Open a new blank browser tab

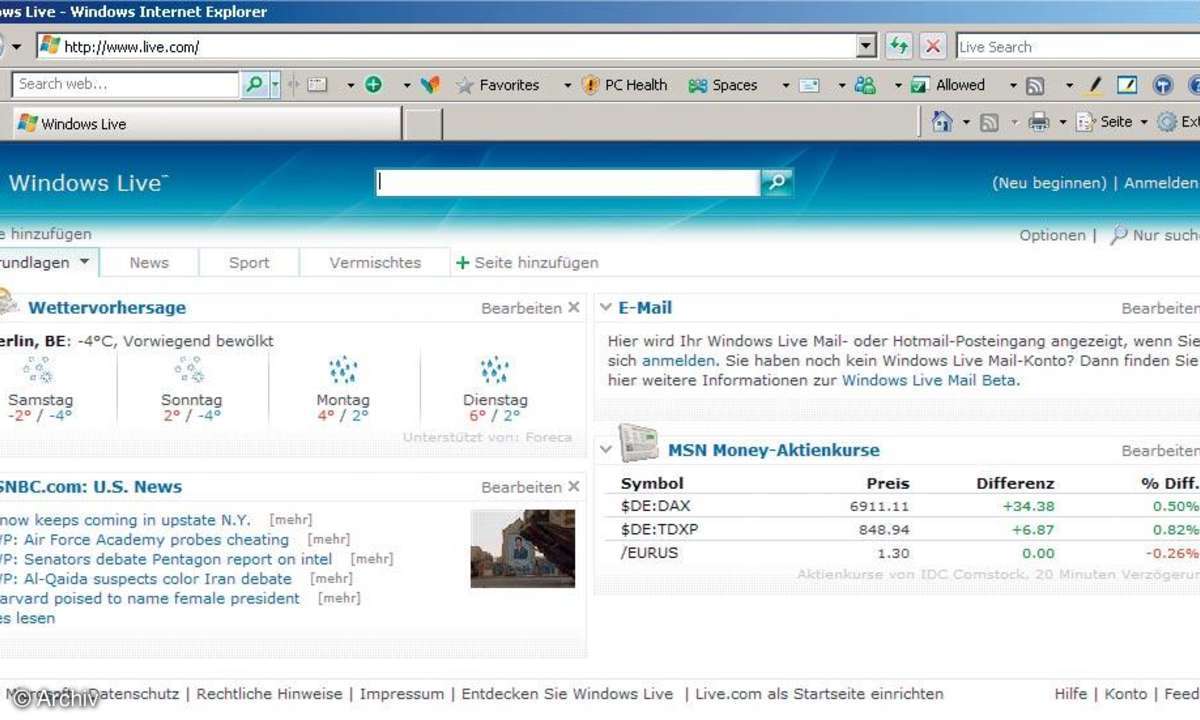tap(422, 124)
